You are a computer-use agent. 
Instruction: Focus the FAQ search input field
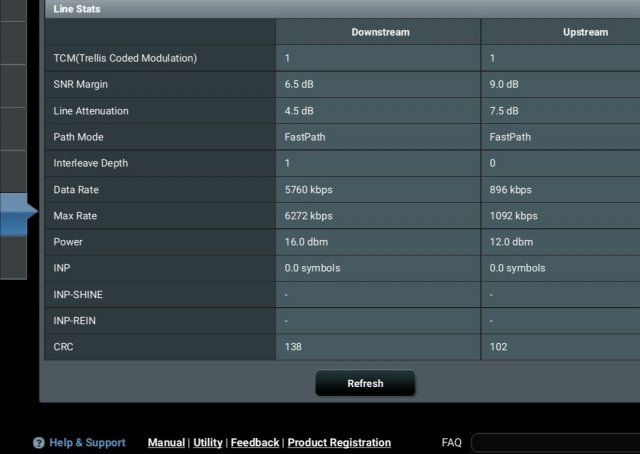coord(555,443)
